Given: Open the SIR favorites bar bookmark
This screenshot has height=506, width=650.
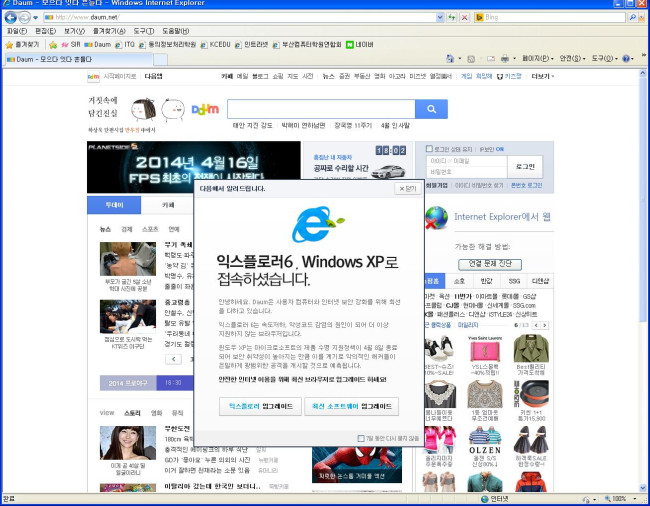Looking at the screenshot, I should [x=71, y=44].
